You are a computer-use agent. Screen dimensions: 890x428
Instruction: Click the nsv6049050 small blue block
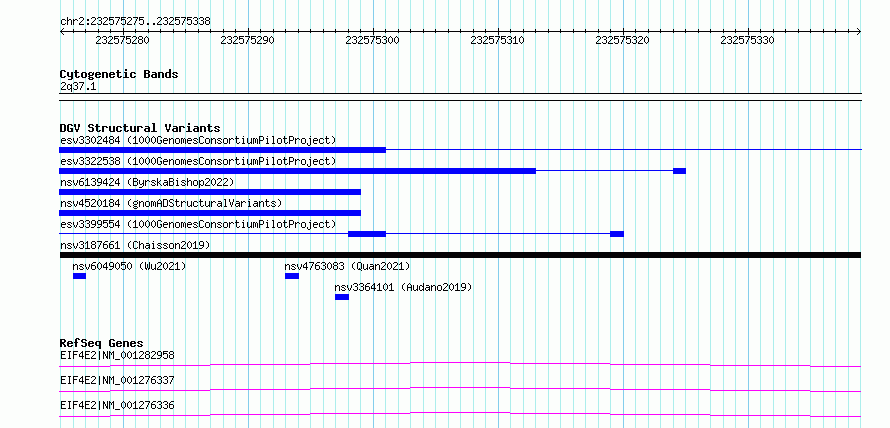click(x=79, y=276)
